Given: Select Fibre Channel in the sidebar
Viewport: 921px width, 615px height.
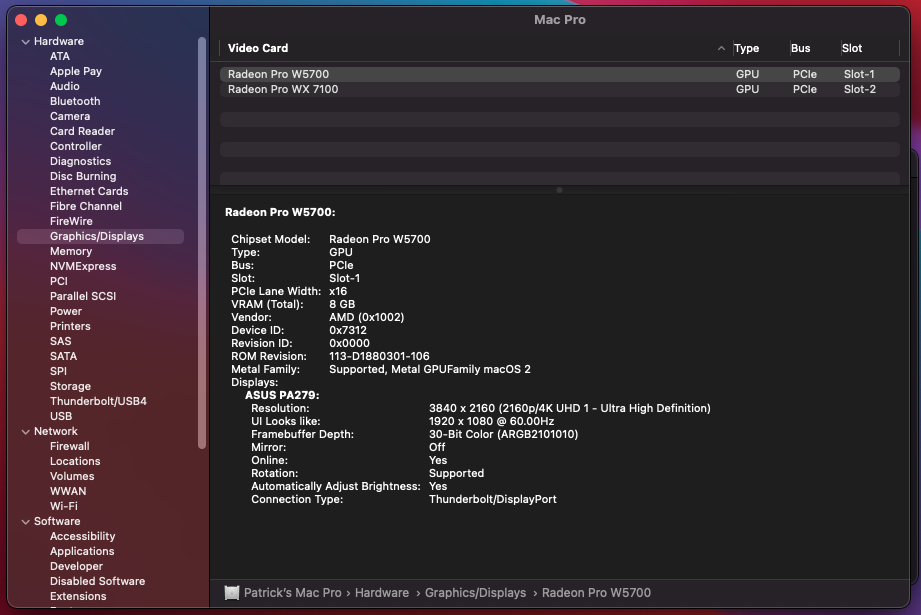Looking at the screenshot, I should [x=86, y=206].
